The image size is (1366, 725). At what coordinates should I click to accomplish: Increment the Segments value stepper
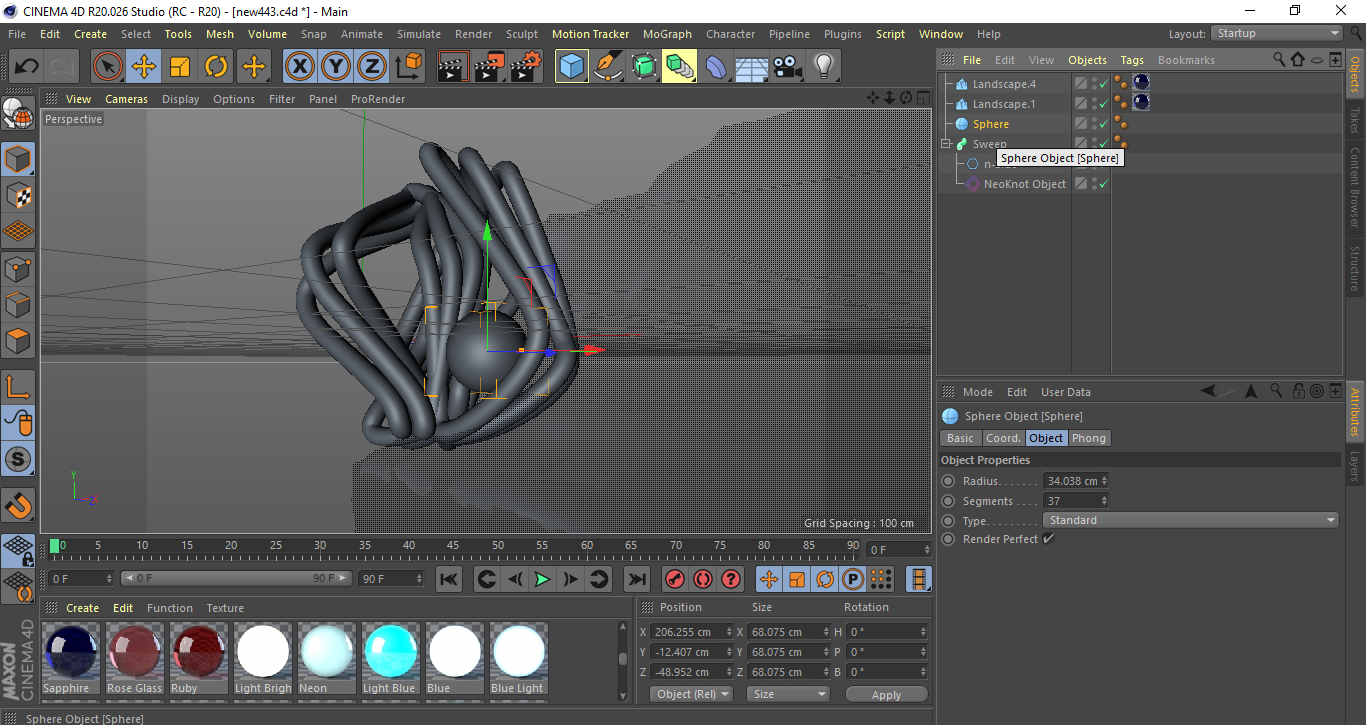[1104, 498]
